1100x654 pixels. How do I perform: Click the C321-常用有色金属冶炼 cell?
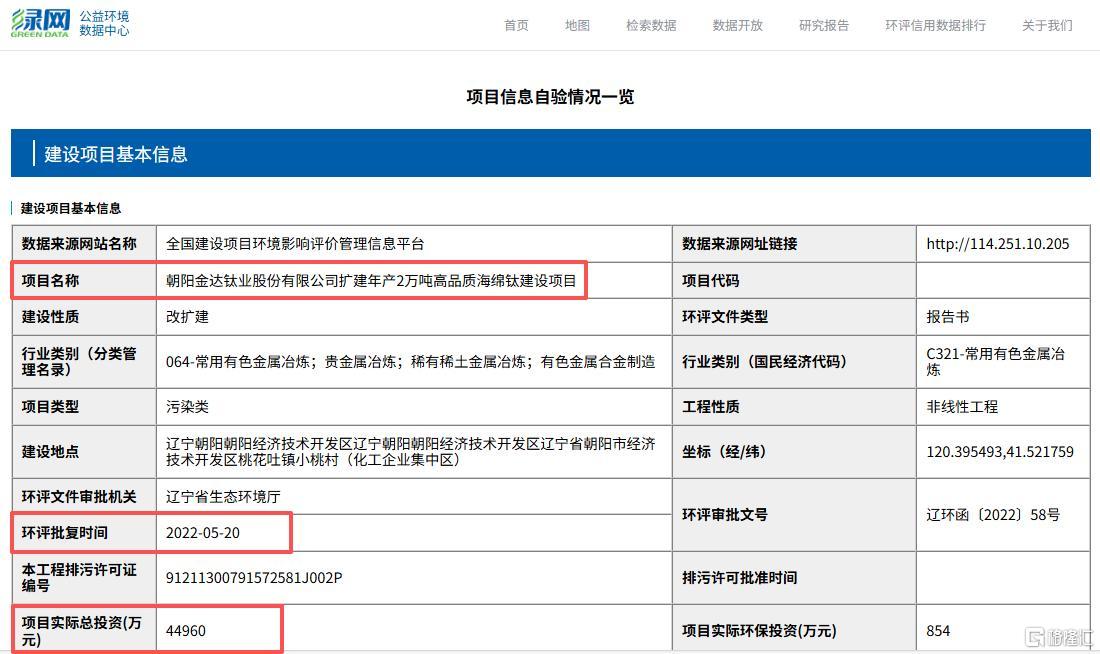[x=1003, y=361]
